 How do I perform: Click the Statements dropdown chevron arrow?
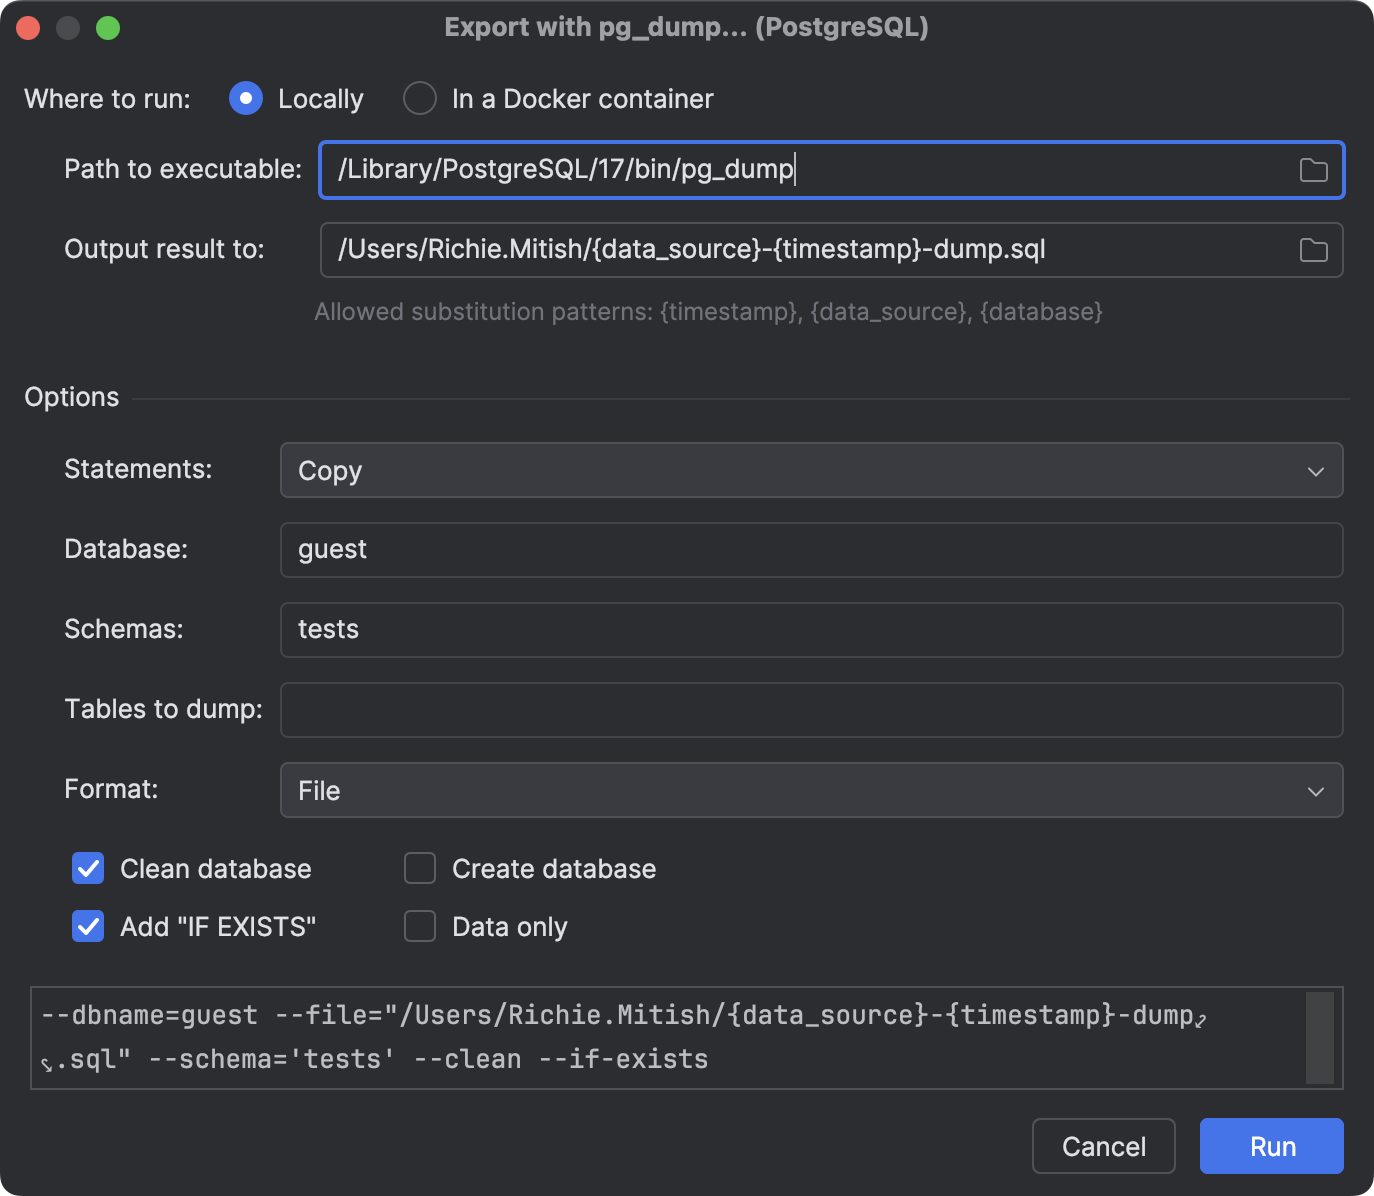tap(1316, 470)
